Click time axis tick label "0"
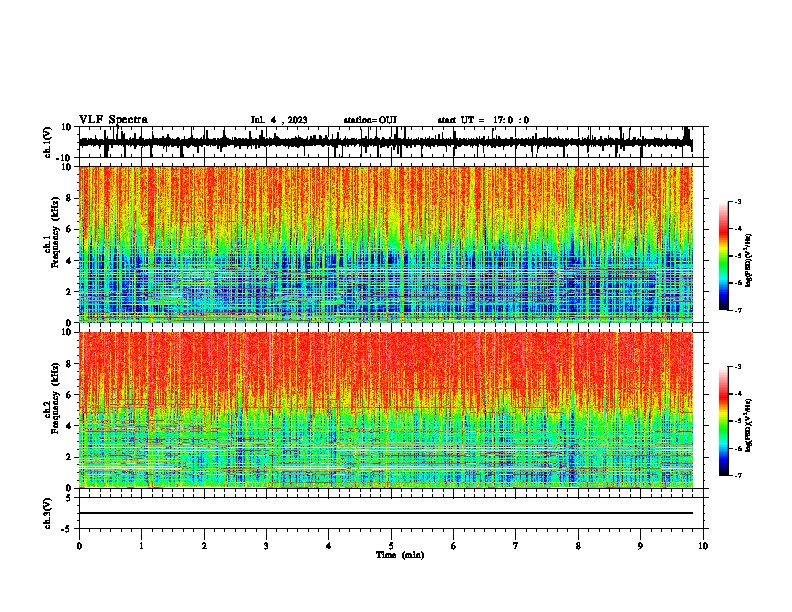792x612 pixels. 79,546
